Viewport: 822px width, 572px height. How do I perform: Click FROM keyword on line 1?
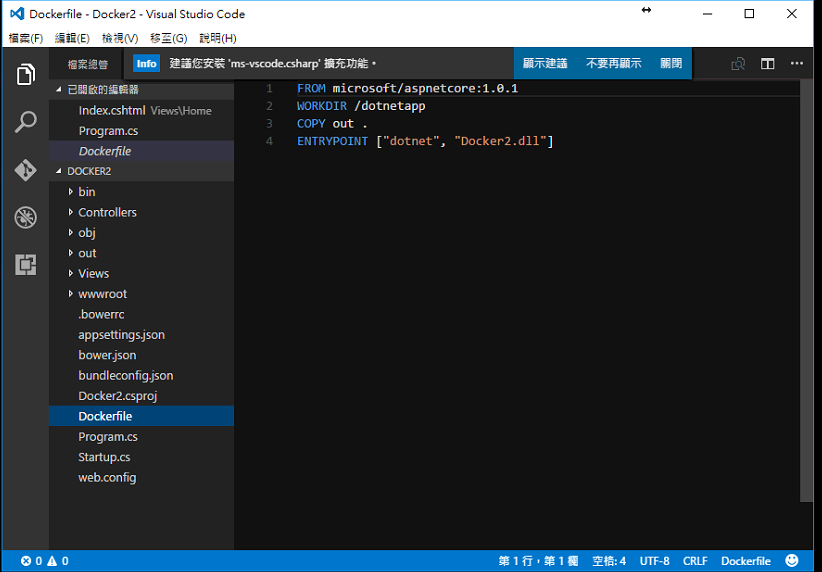(x=311, y=88)
